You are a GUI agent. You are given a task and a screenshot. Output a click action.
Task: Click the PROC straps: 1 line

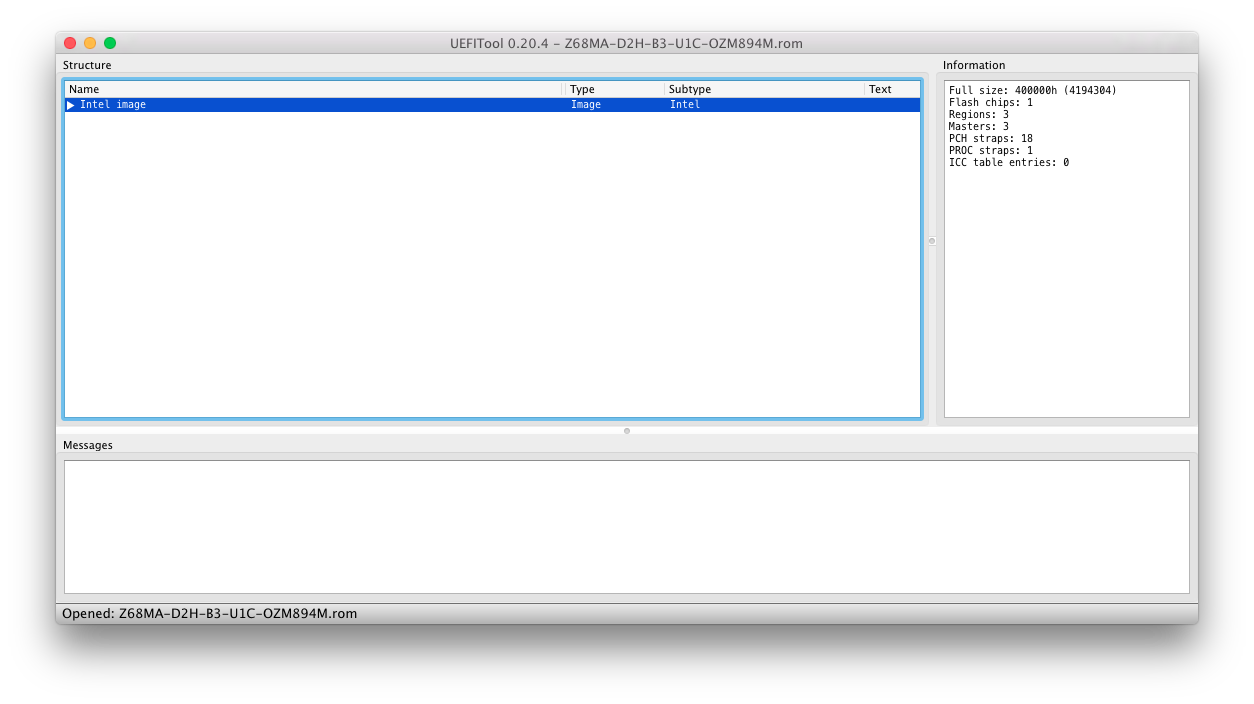coord(991,151)
